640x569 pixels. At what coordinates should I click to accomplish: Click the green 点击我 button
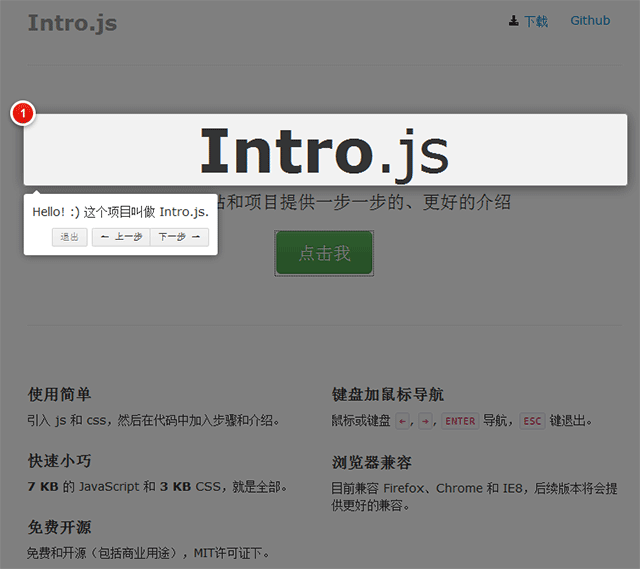[x=324, y=253]
